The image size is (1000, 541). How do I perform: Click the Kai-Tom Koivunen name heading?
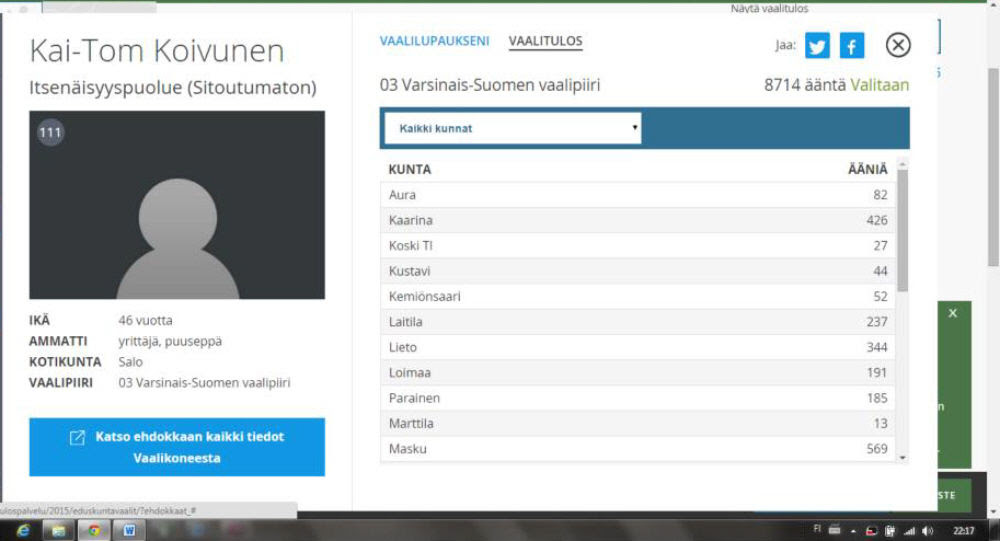pyautogui.click(x=156, y=50)
